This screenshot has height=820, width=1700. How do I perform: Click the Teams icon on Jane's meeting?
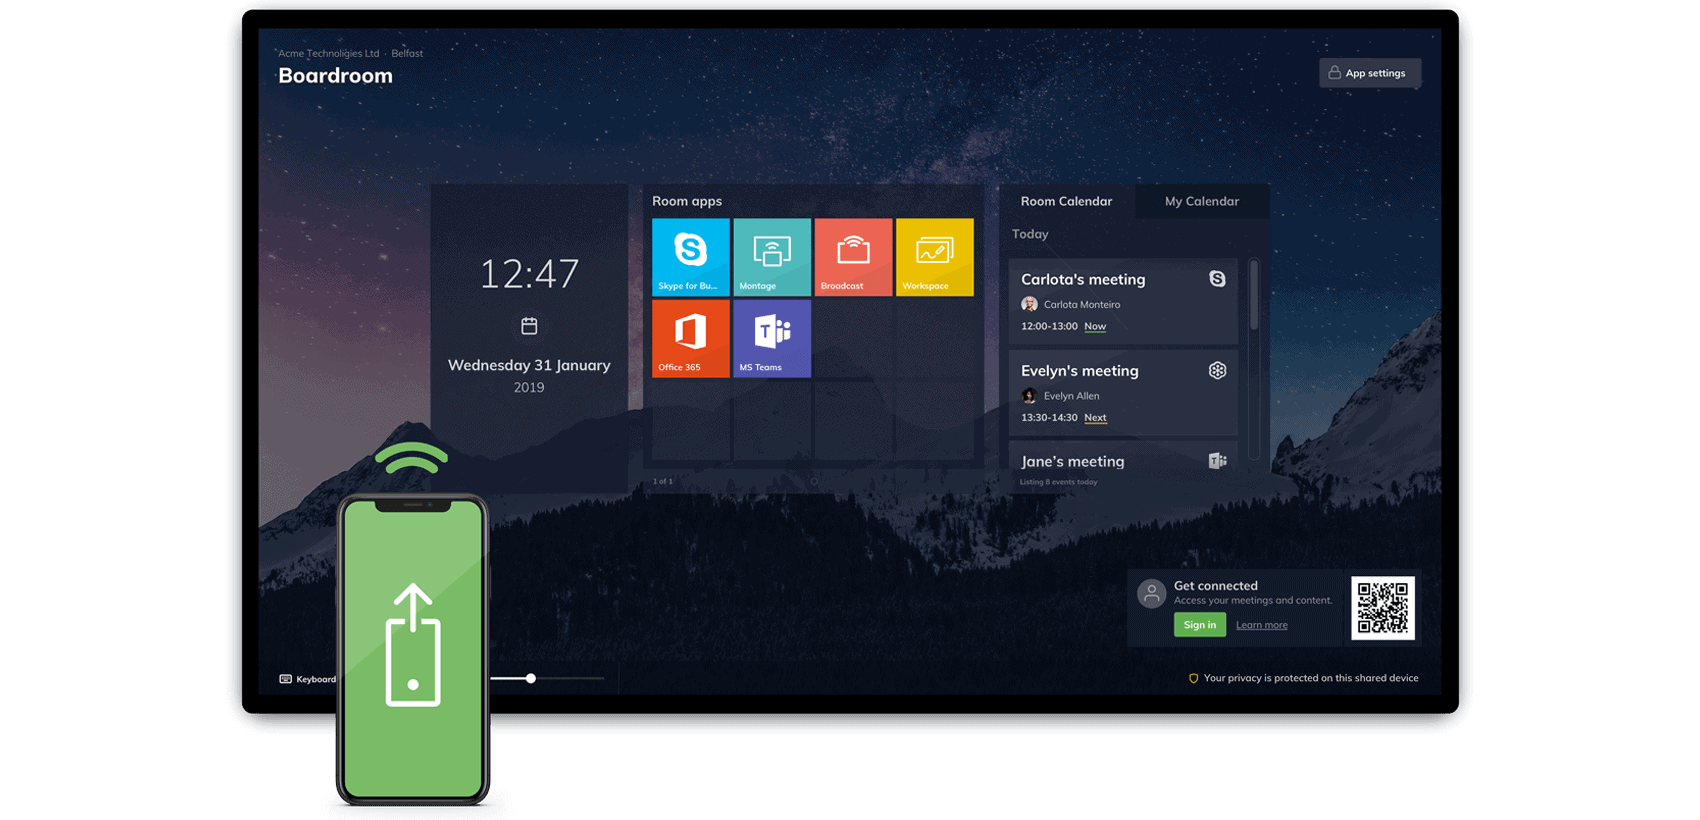[x=1217, y=461]
